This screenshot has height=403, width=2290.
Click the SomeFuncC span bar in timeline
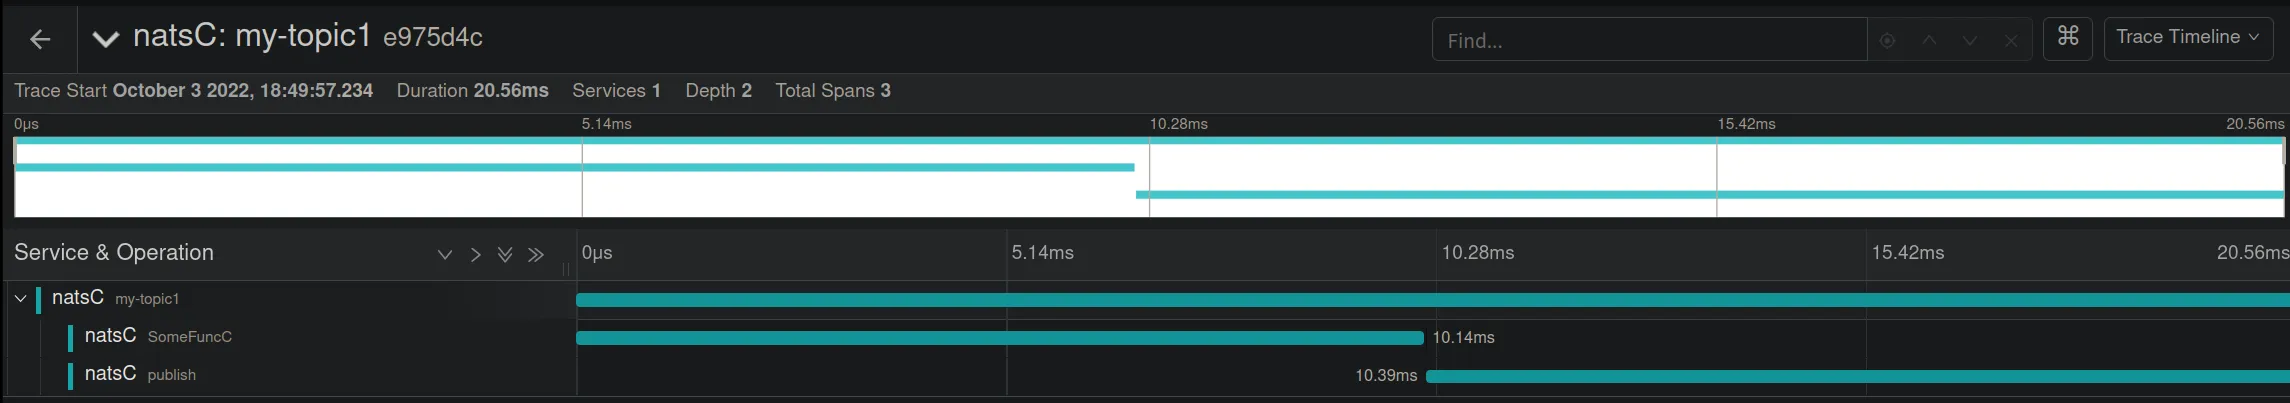pos(1000,338)
